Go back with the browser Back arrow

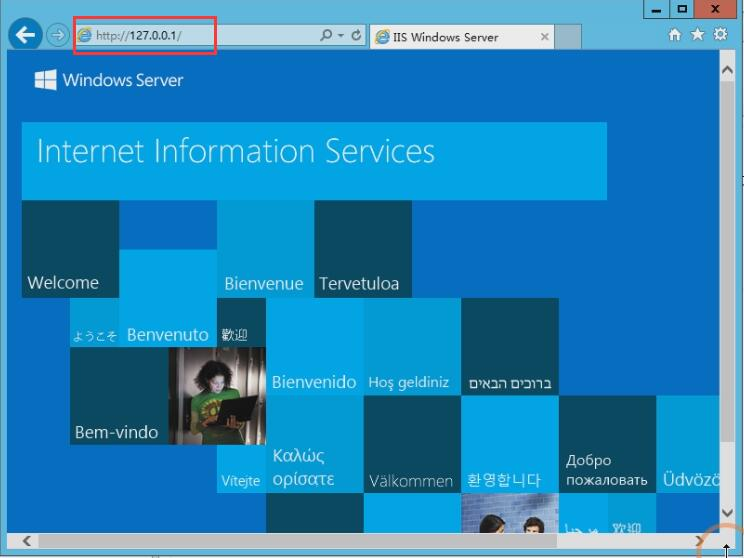[x=25, y=34]
